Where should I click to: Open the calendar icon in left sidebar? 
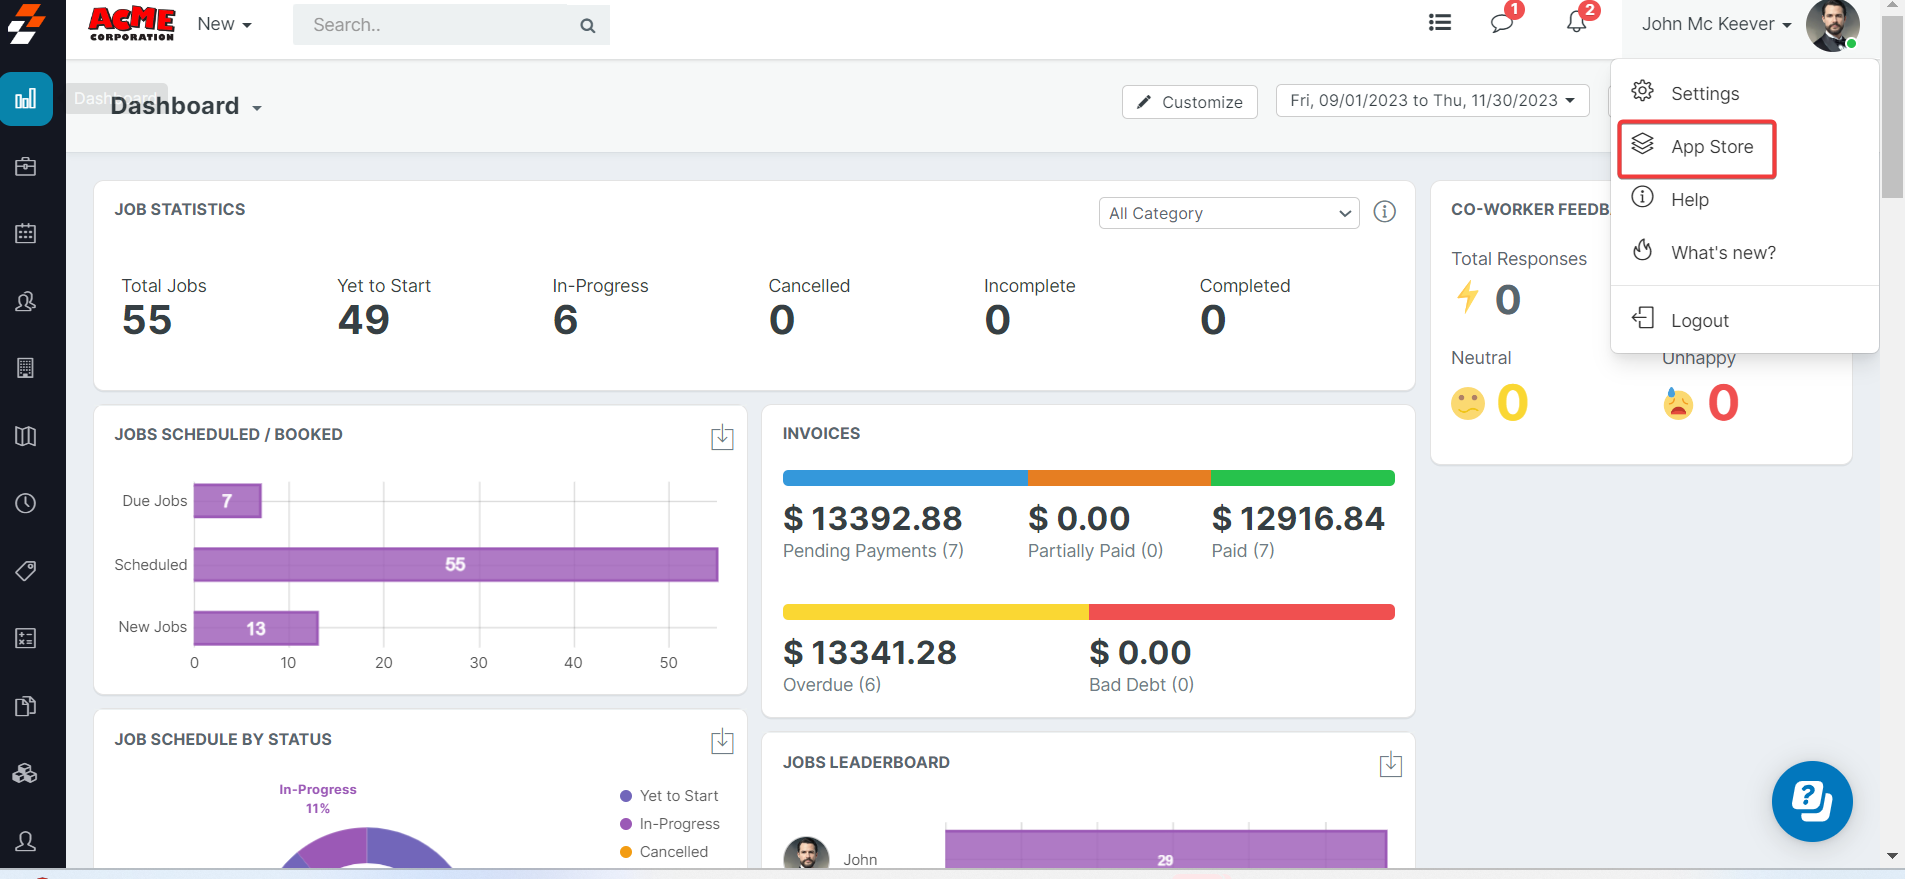(26, 234)
